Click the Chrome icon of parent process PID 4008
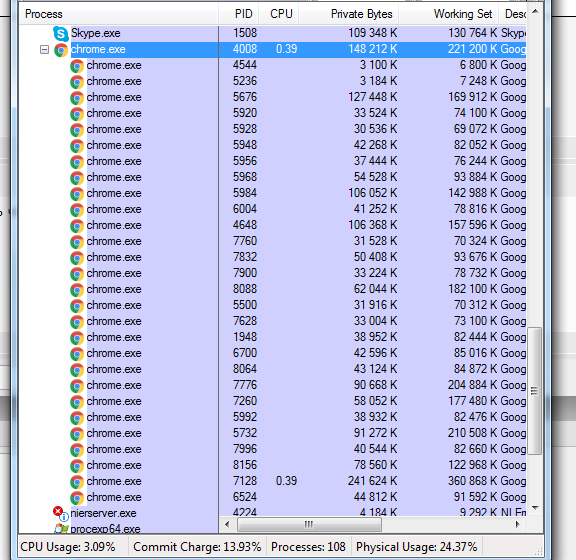The image size is (576, 560). click(x=61, y=50)
